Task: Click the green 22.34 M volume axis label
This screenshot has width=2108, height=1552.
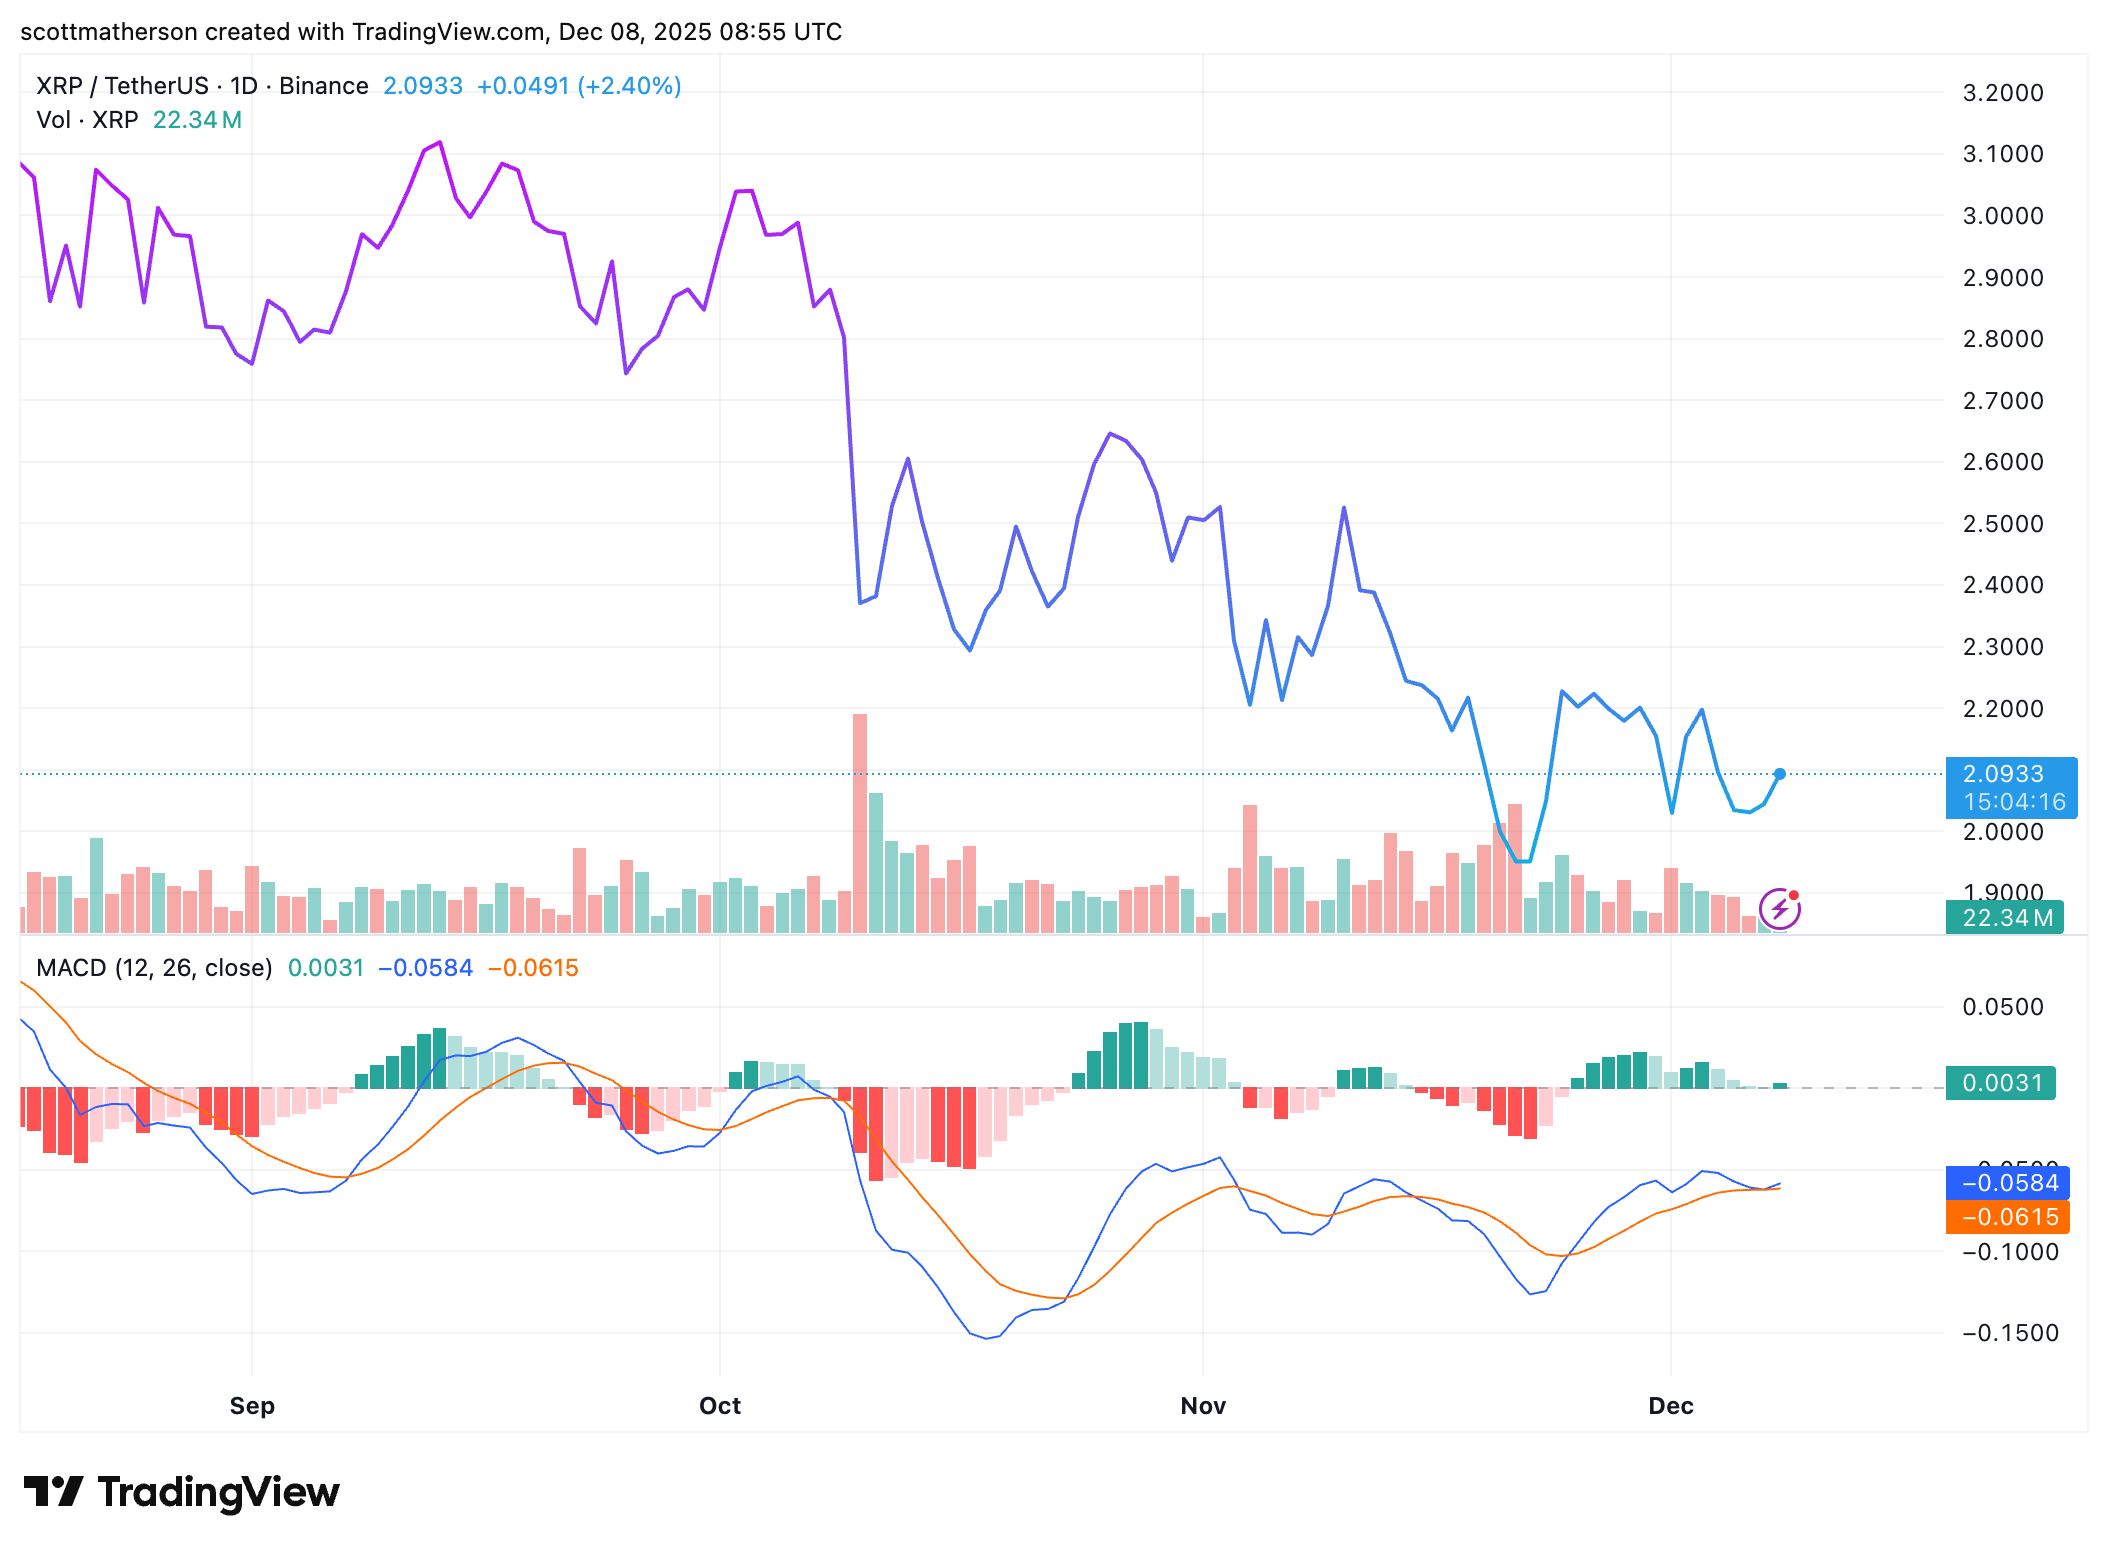Action: click(2004, 918)
